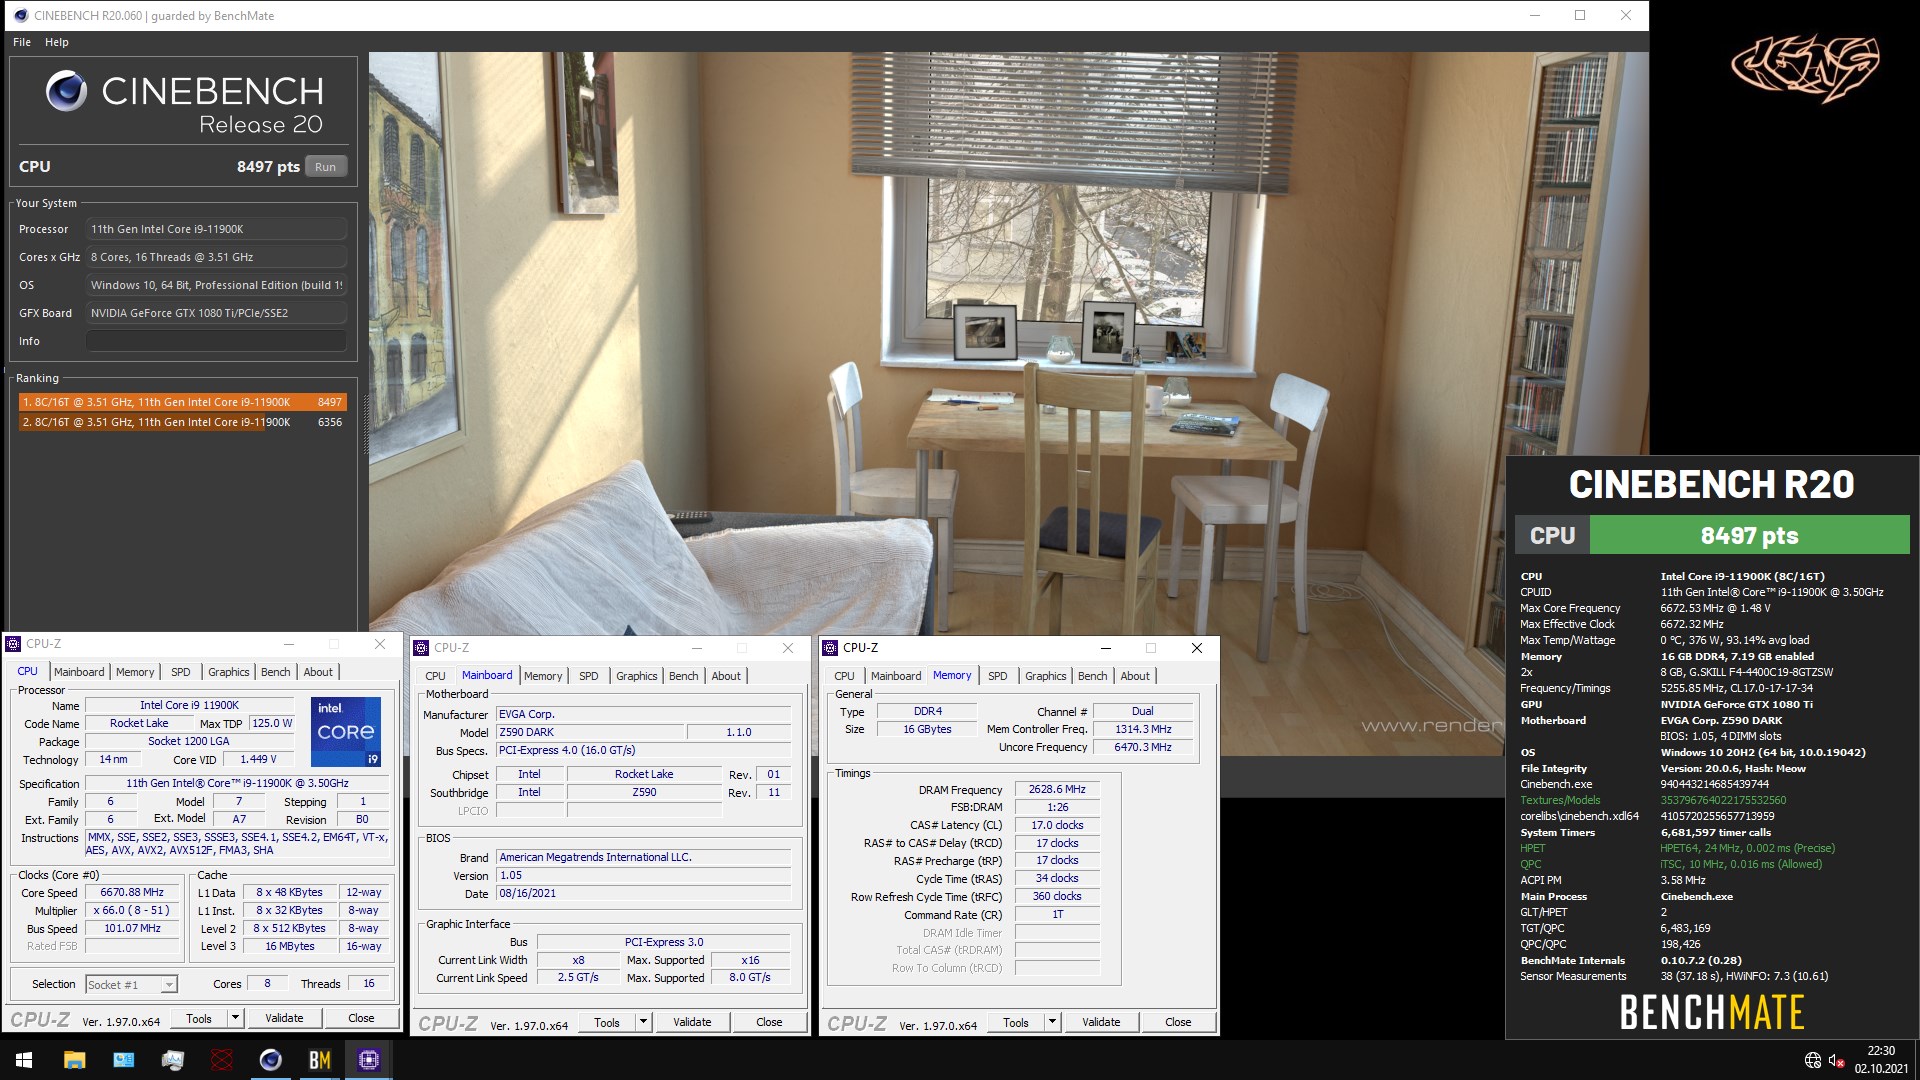Open Mainboard tab in left CPU-Z window
This screenshot has width=1920, height=1080.
pos(78,672)
